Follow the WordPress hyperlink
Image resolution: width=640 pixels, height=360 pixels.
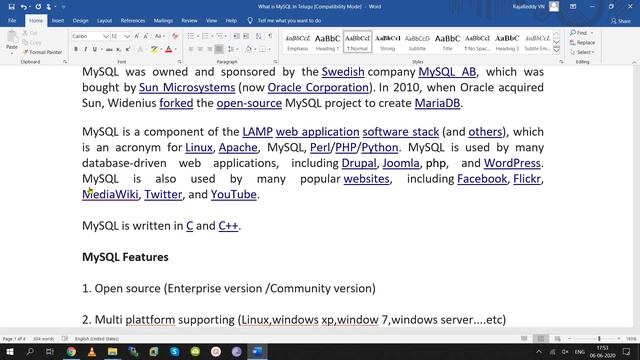pyautogui.click(x=512, y=163)
